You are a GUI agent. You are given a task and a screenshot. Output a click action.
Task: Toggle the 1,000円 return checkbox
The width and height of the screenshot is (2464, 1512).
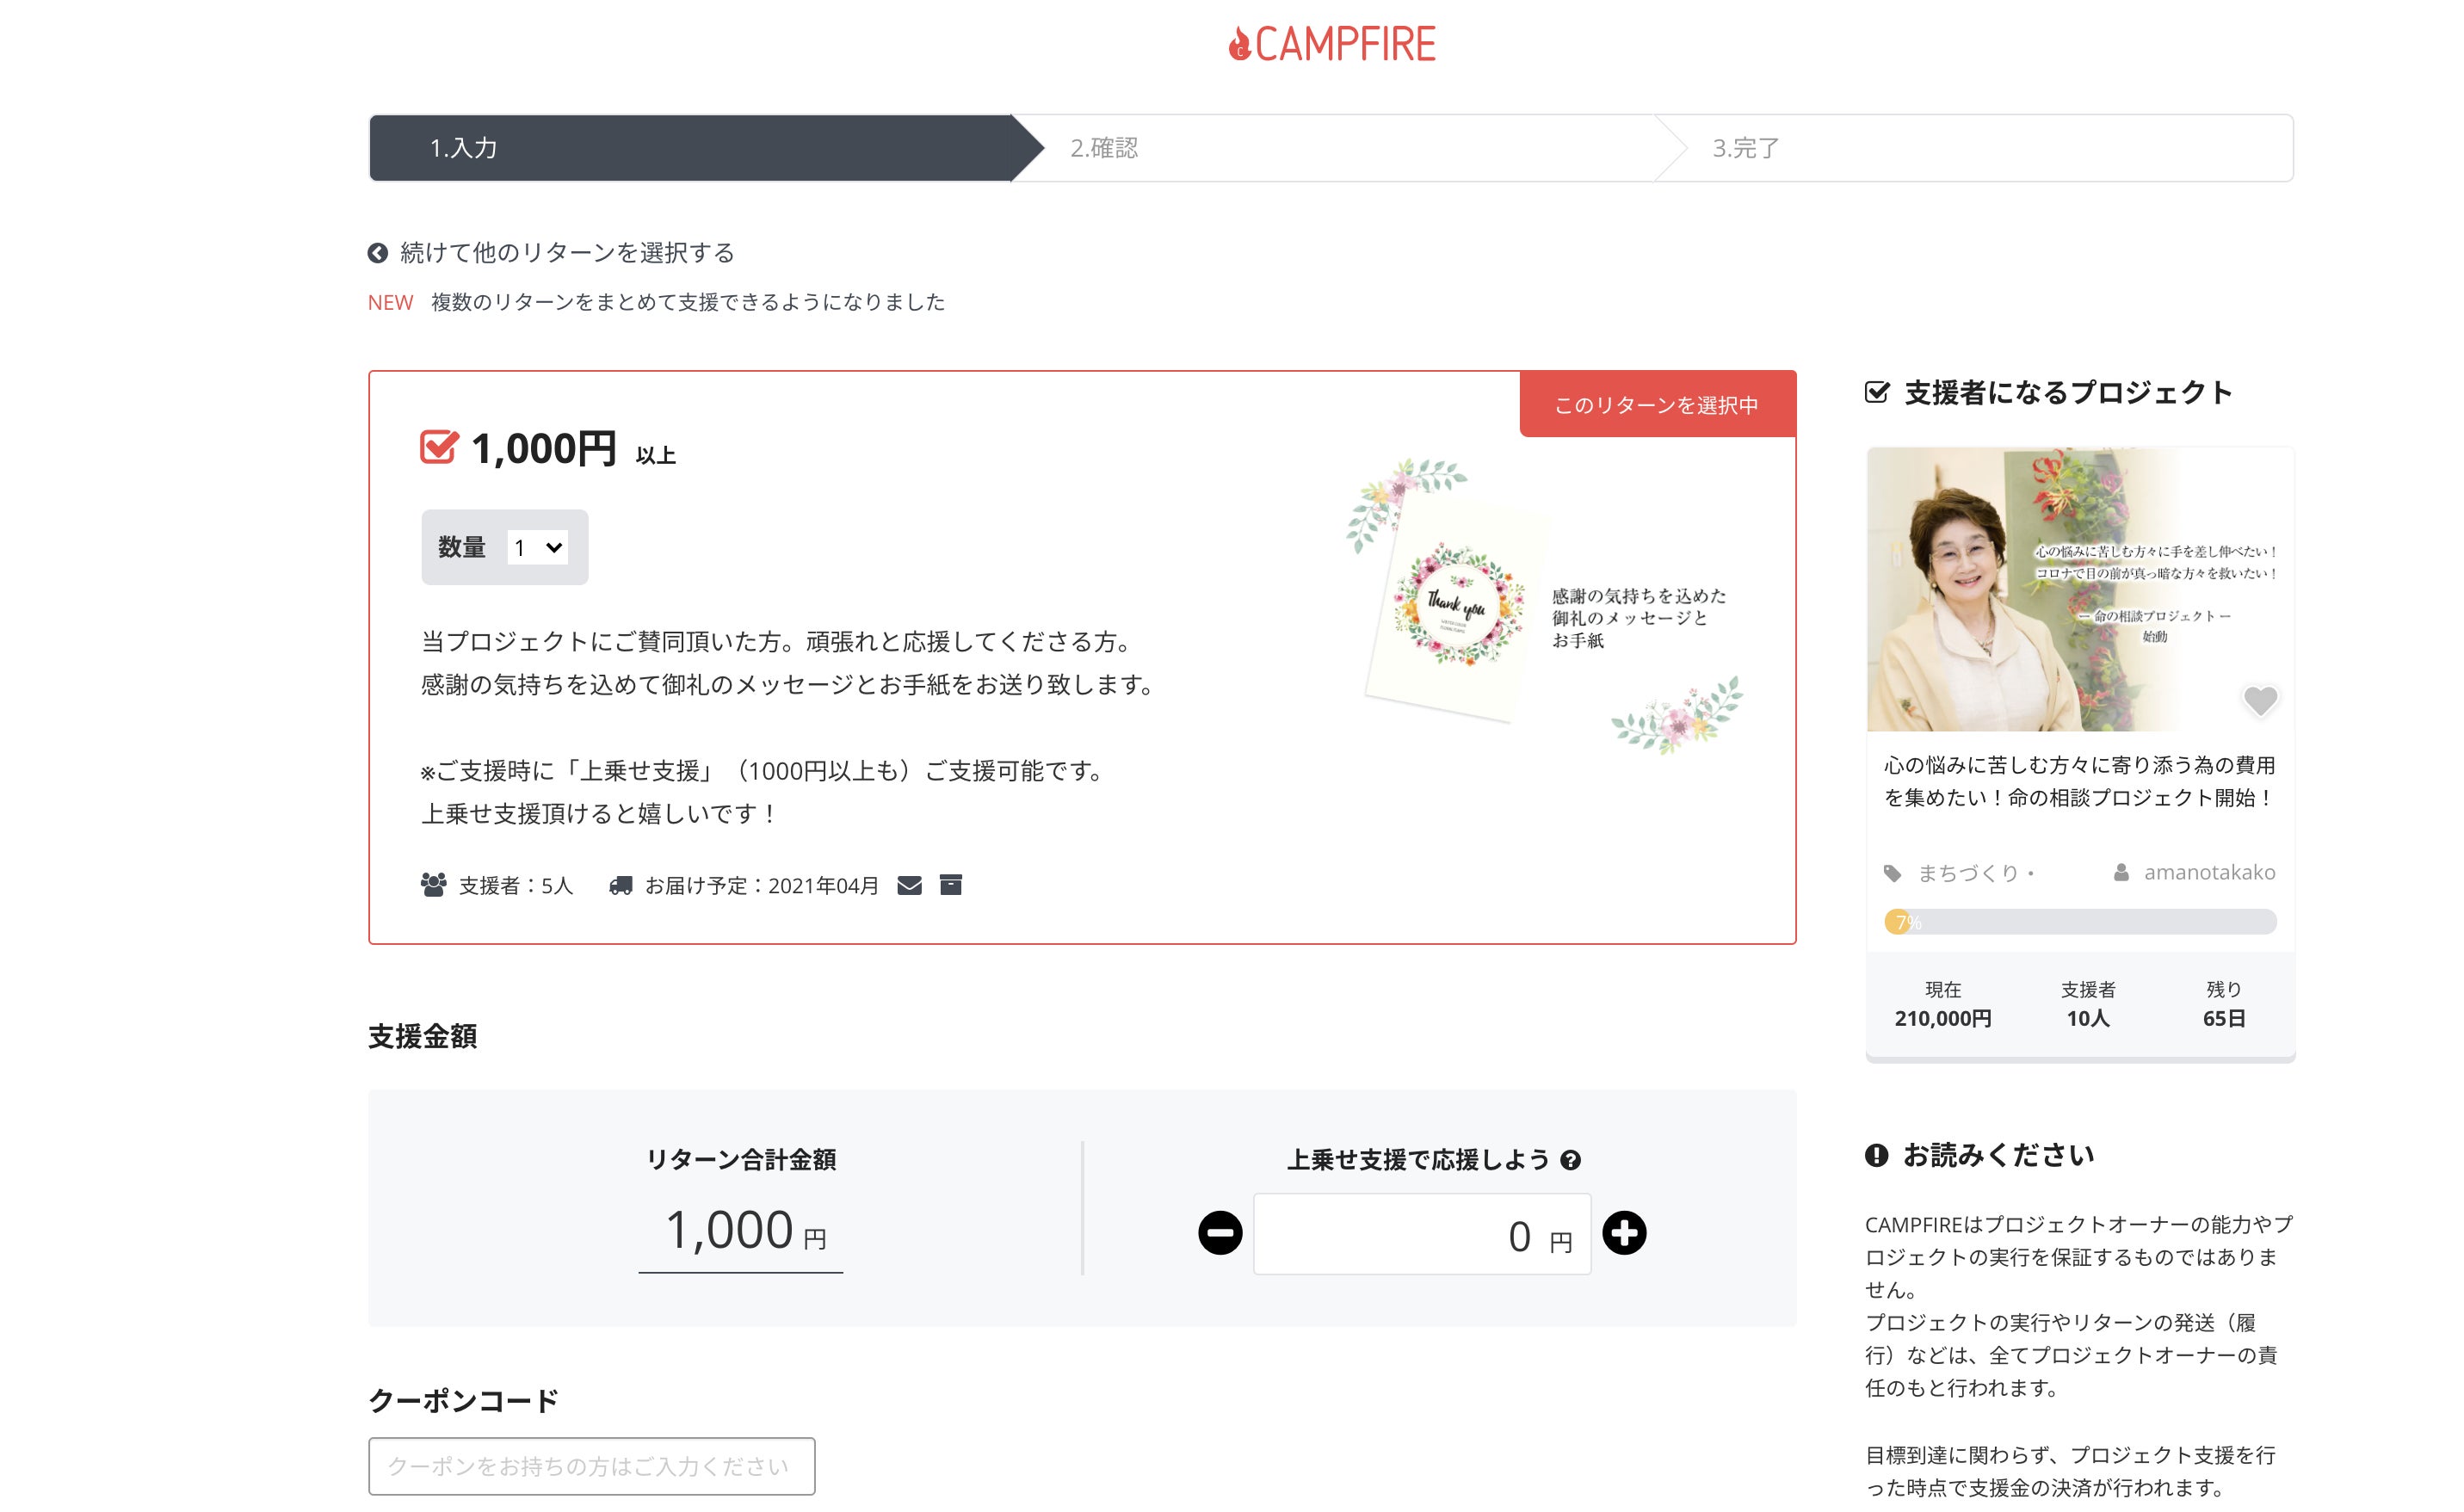(x=439, y=447)
